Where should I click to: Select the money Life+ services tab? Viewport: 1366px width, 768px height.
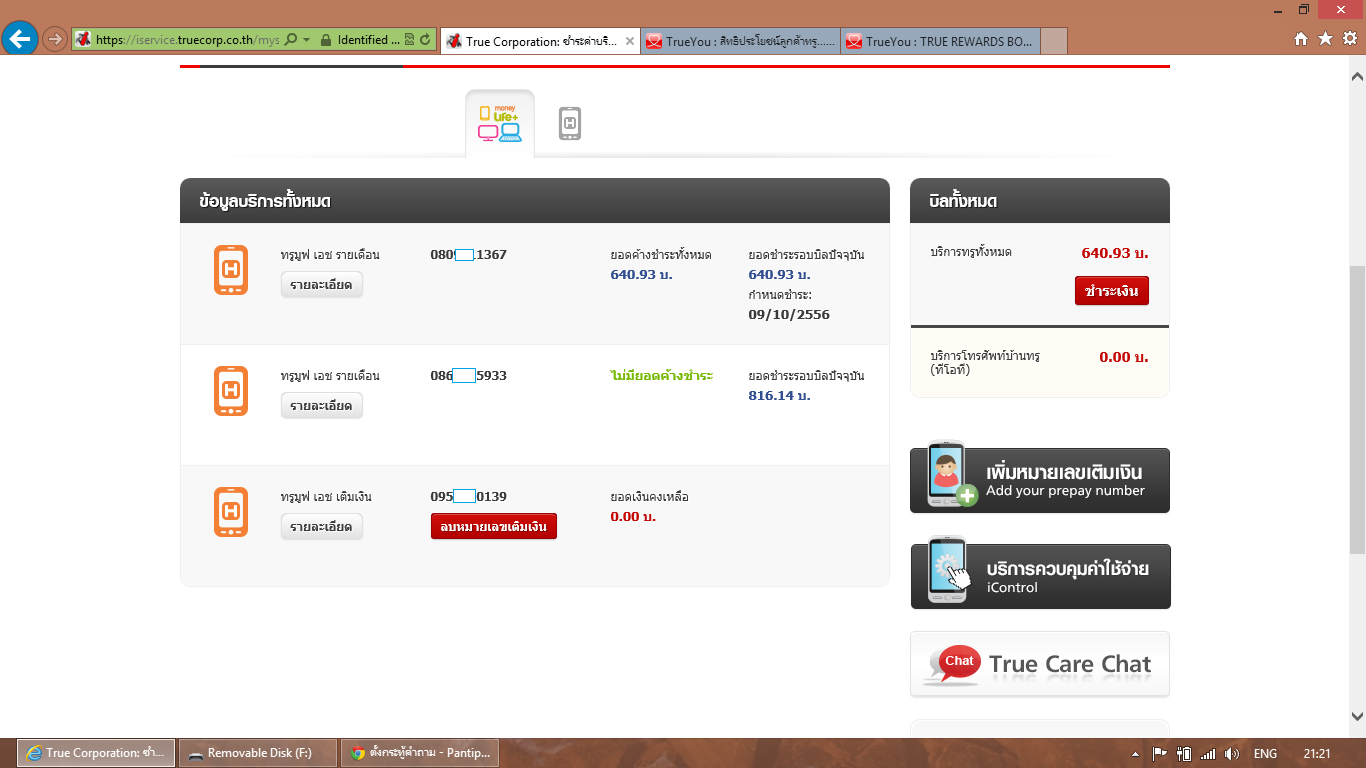(500, 123)
